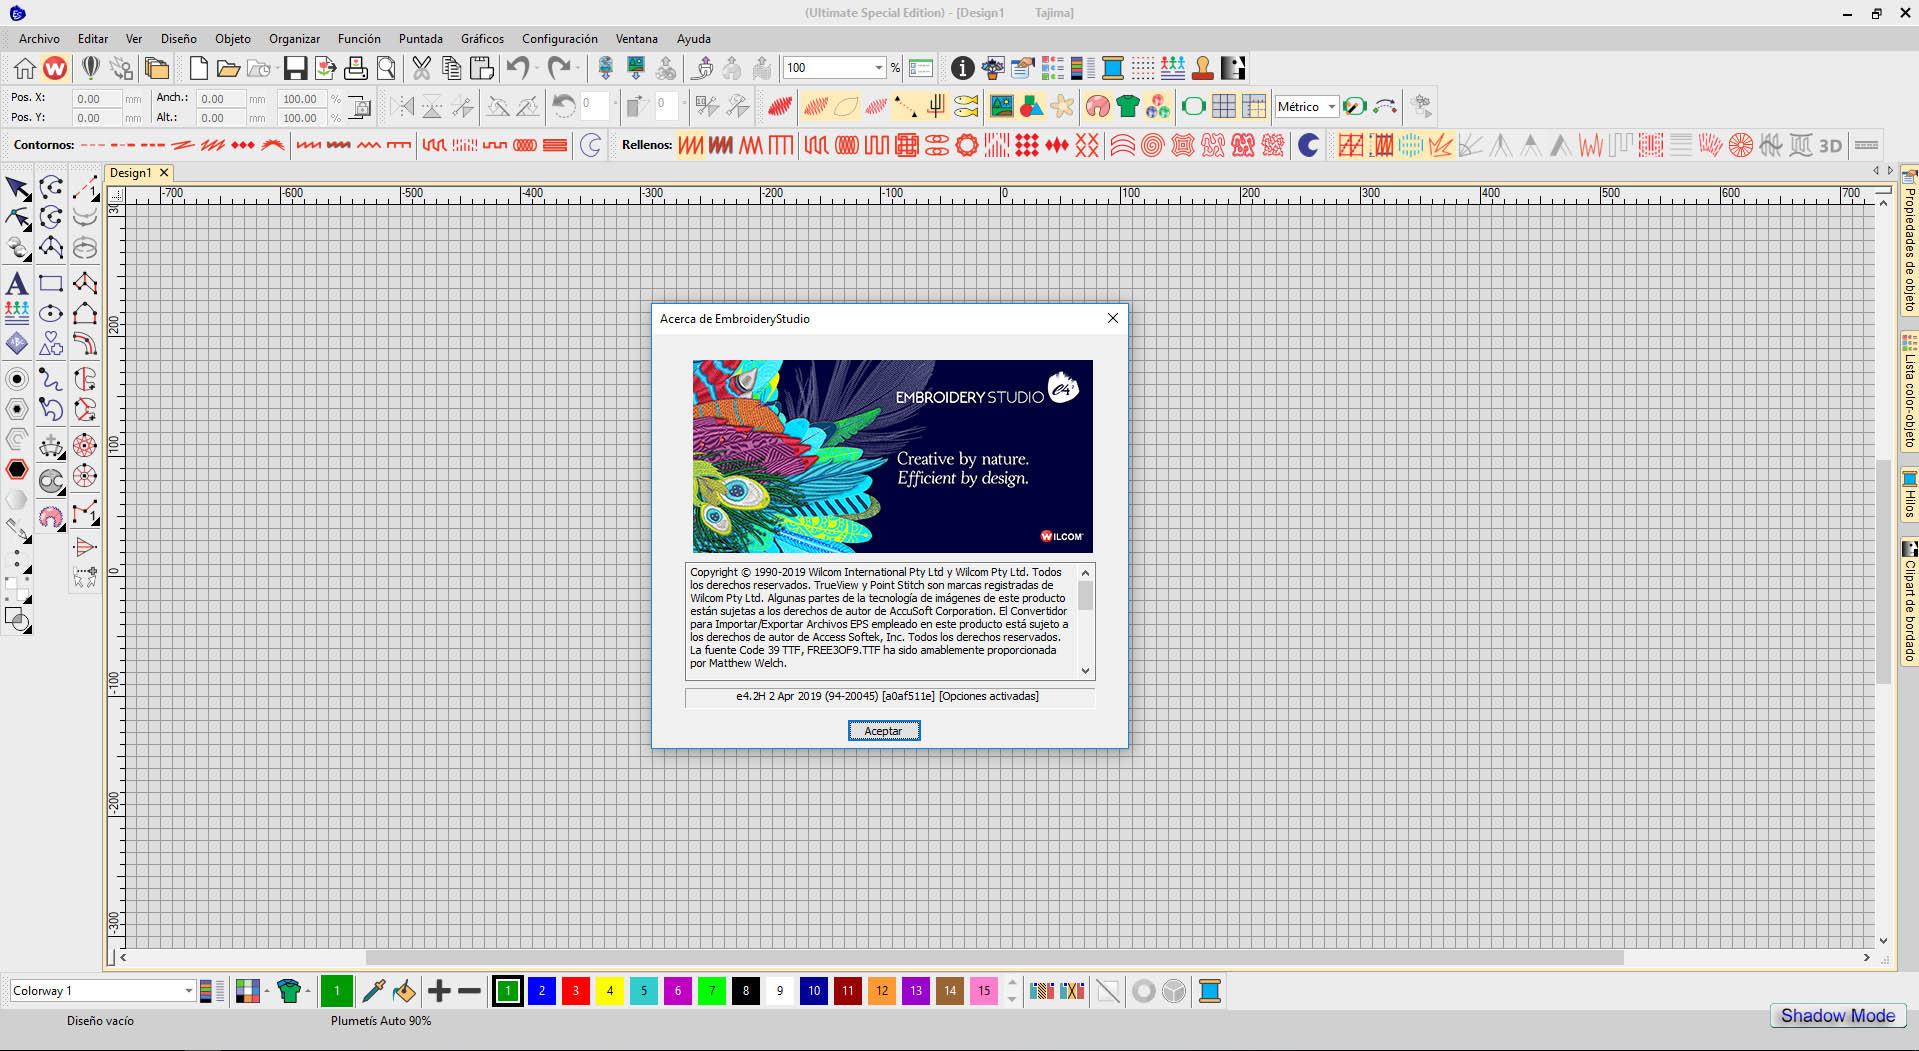
Task: Select the Lettering tool with letter A
Action: pos(17,284)
